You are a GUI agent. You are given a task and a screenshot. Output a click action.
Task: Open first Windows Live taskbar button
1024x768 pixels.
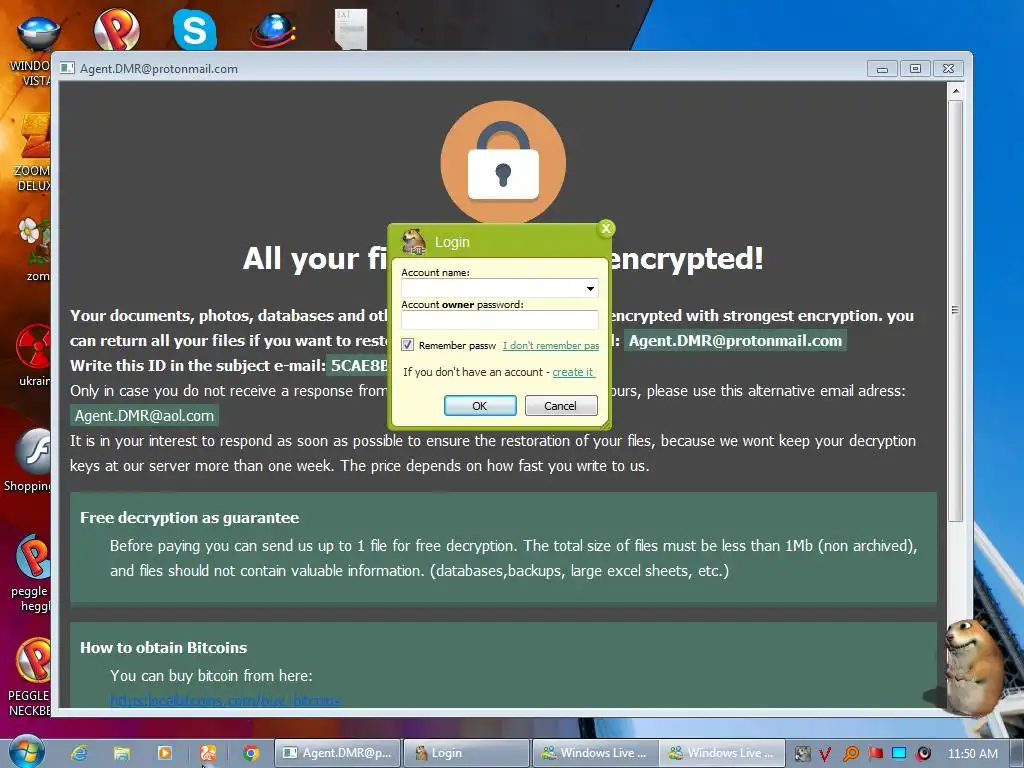596,753
